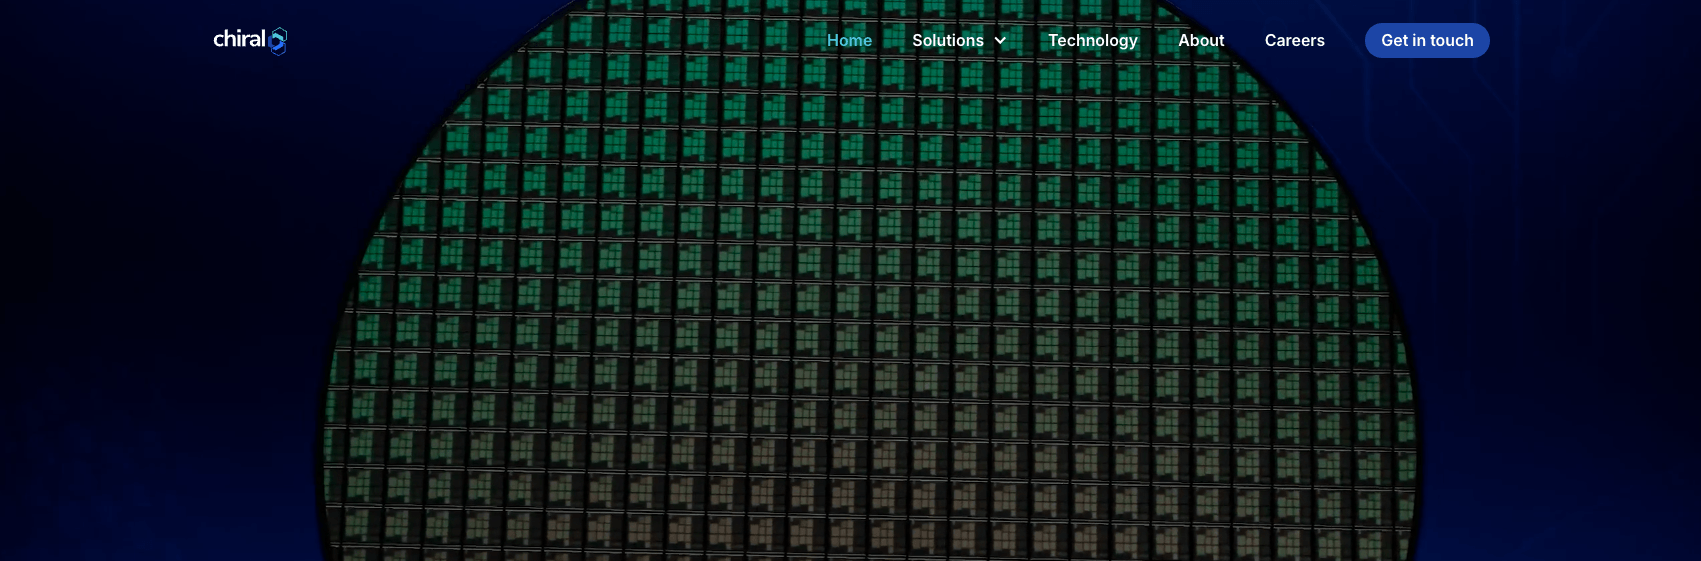Return to homepage via chiral logo
Viewport: 1701px width, 561px height.
click(250, 40)
